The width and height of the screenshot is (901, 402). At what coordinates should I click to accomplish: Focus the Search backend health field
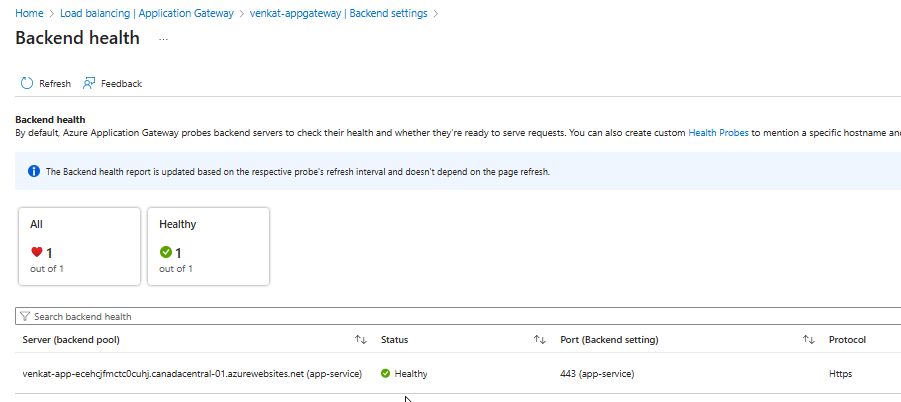pyautogui.click(x=458, y=316)
